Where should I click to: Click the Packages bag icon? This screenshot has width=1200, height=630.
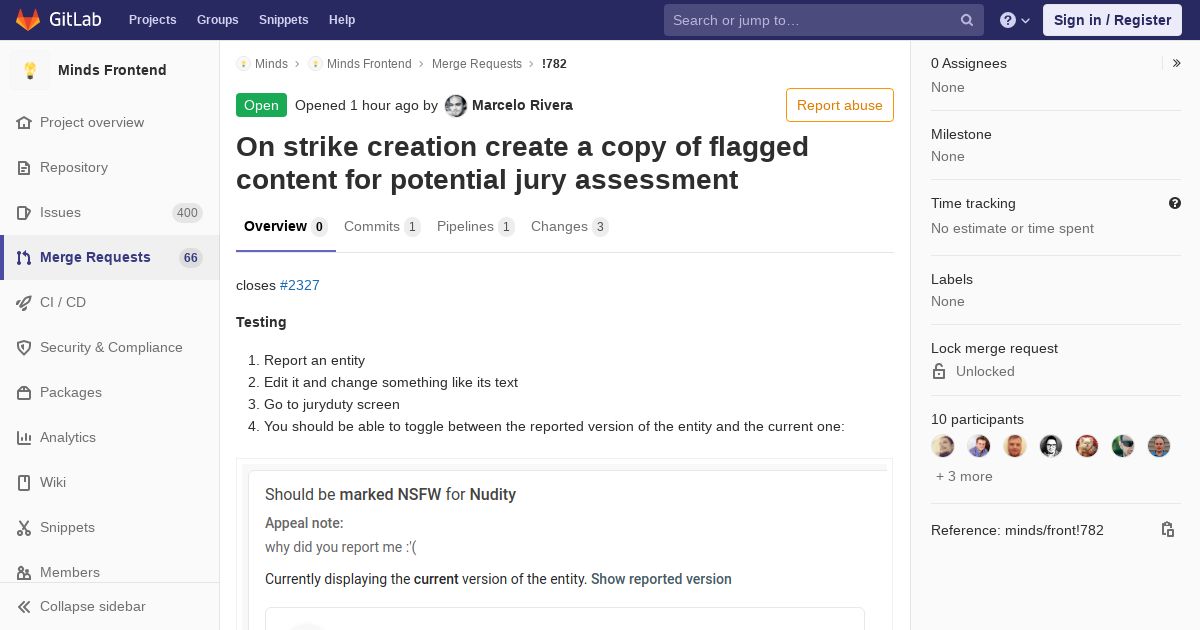click(x=24, y=392)
